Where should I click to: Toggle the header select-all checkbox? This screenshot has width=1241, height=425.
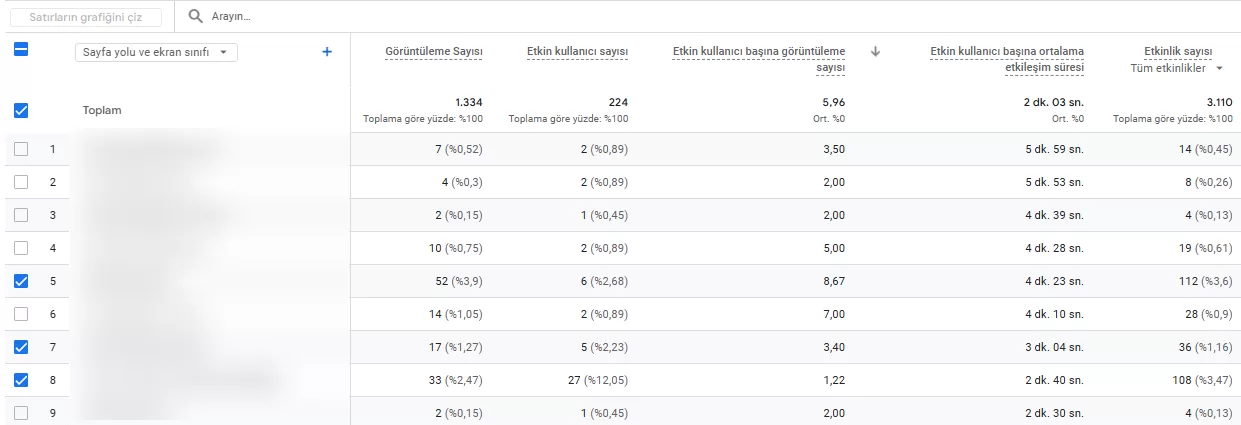click(21, 48)
